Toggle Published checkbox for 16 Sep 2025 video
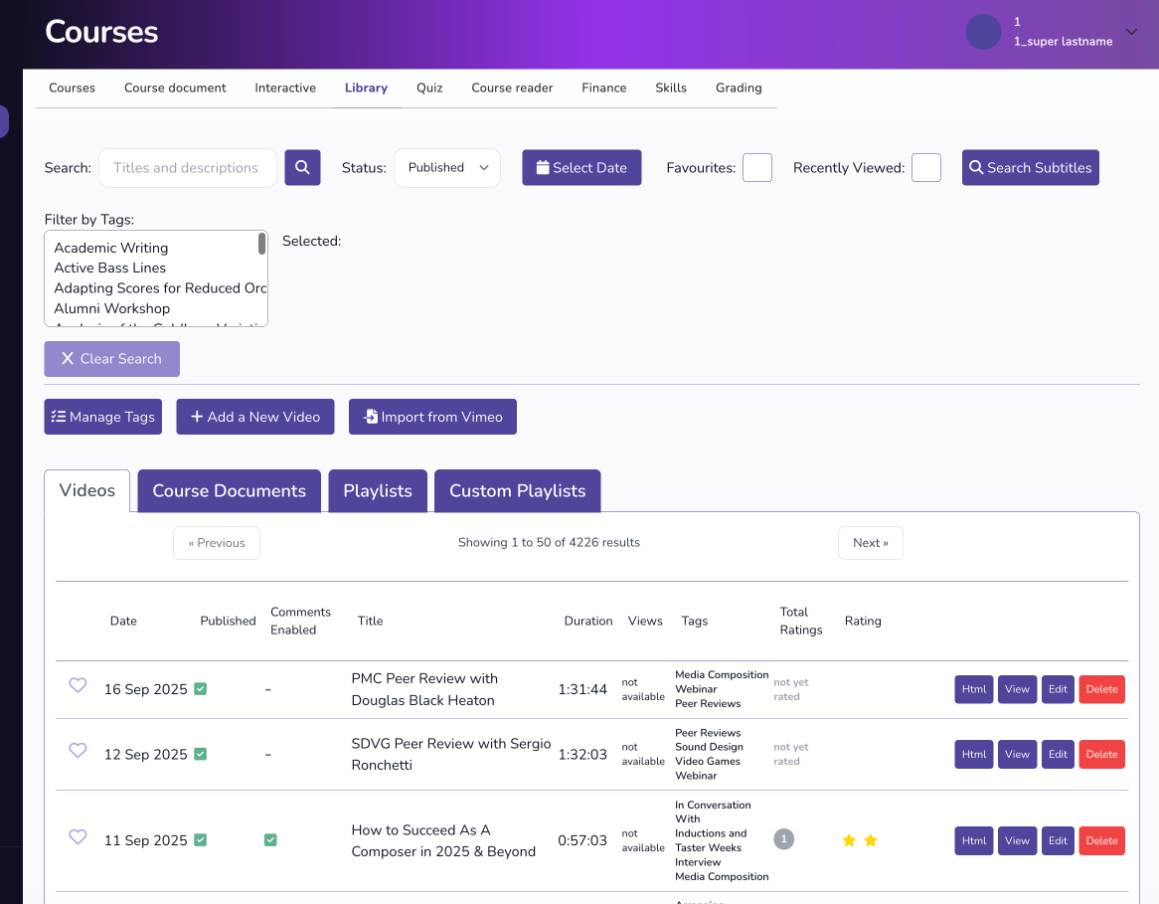The height and width of the screenshot is (904, 1159). pos(200,689)
